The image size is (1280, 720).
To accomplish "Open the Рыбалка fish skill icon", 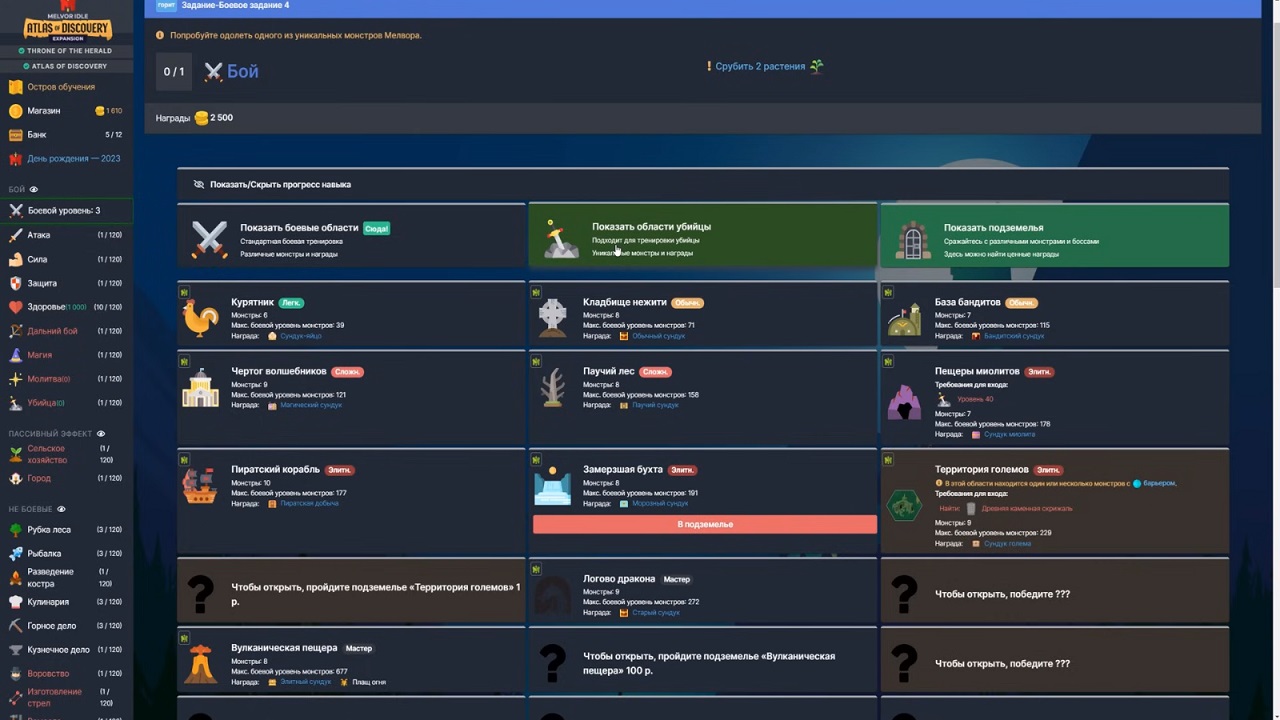I will (16, 553).
